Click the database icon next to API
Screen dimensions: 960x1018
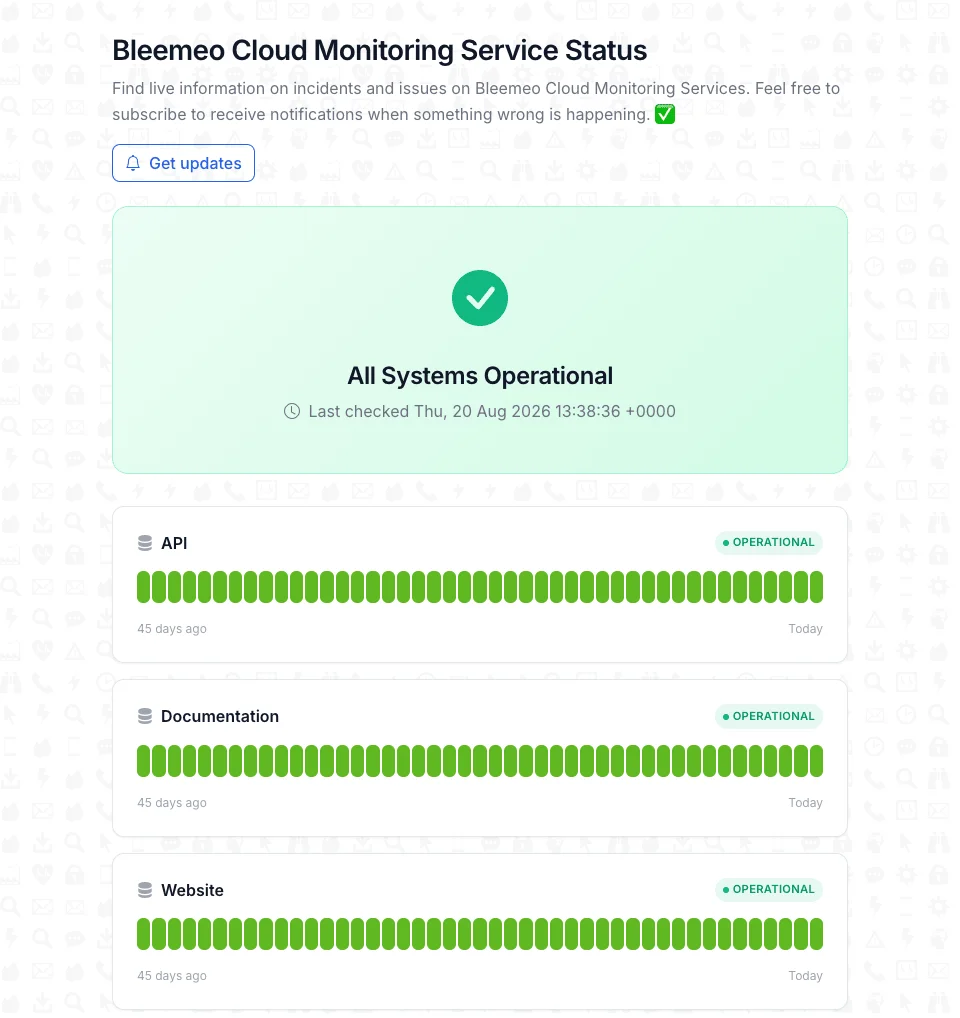pyautogui.click(x=145, y=544)
